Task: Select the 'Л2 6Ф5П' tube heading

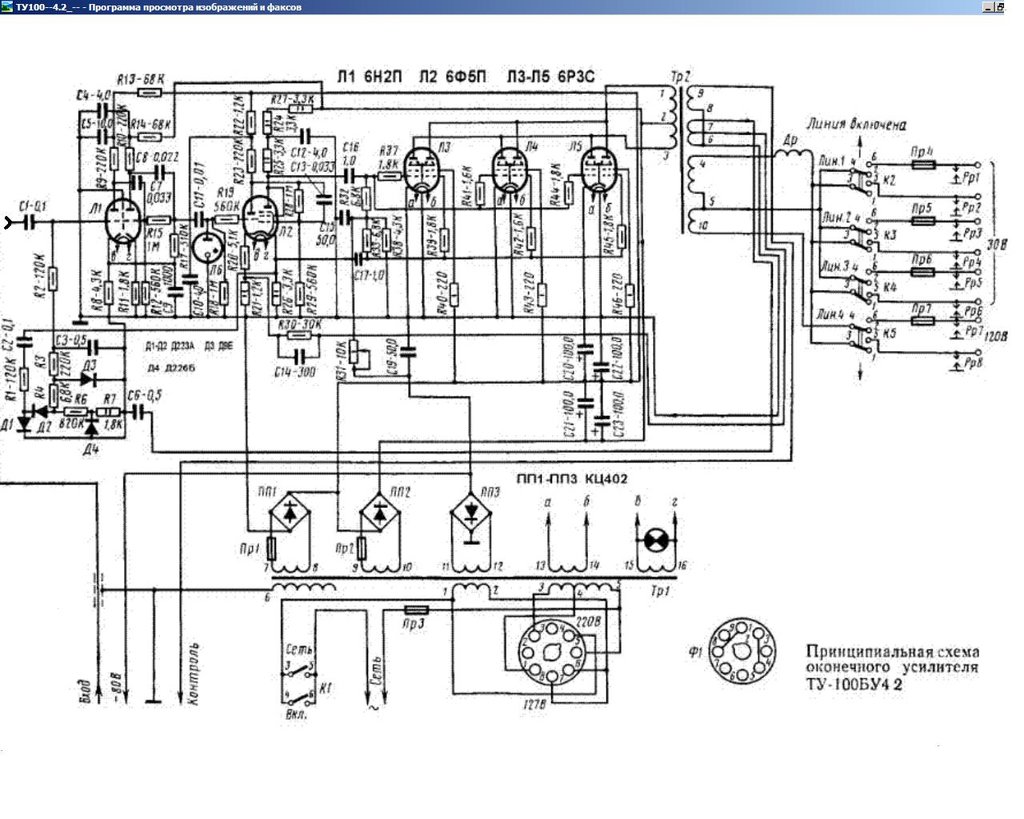Action: [453, 76]
